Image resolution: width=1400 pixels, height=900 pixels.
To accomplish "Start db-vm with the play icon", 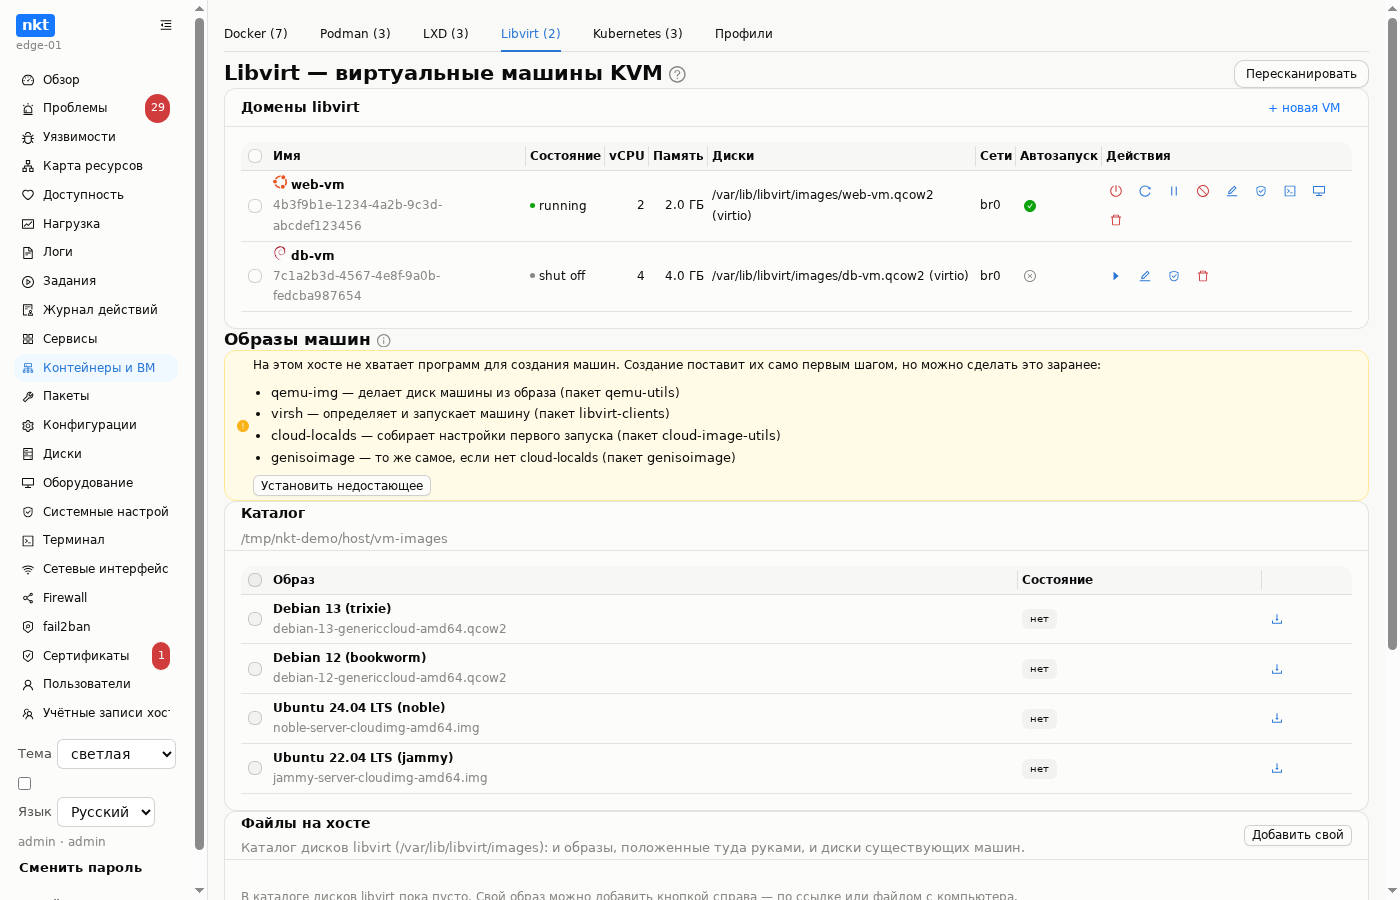I will pos(1116,276).
